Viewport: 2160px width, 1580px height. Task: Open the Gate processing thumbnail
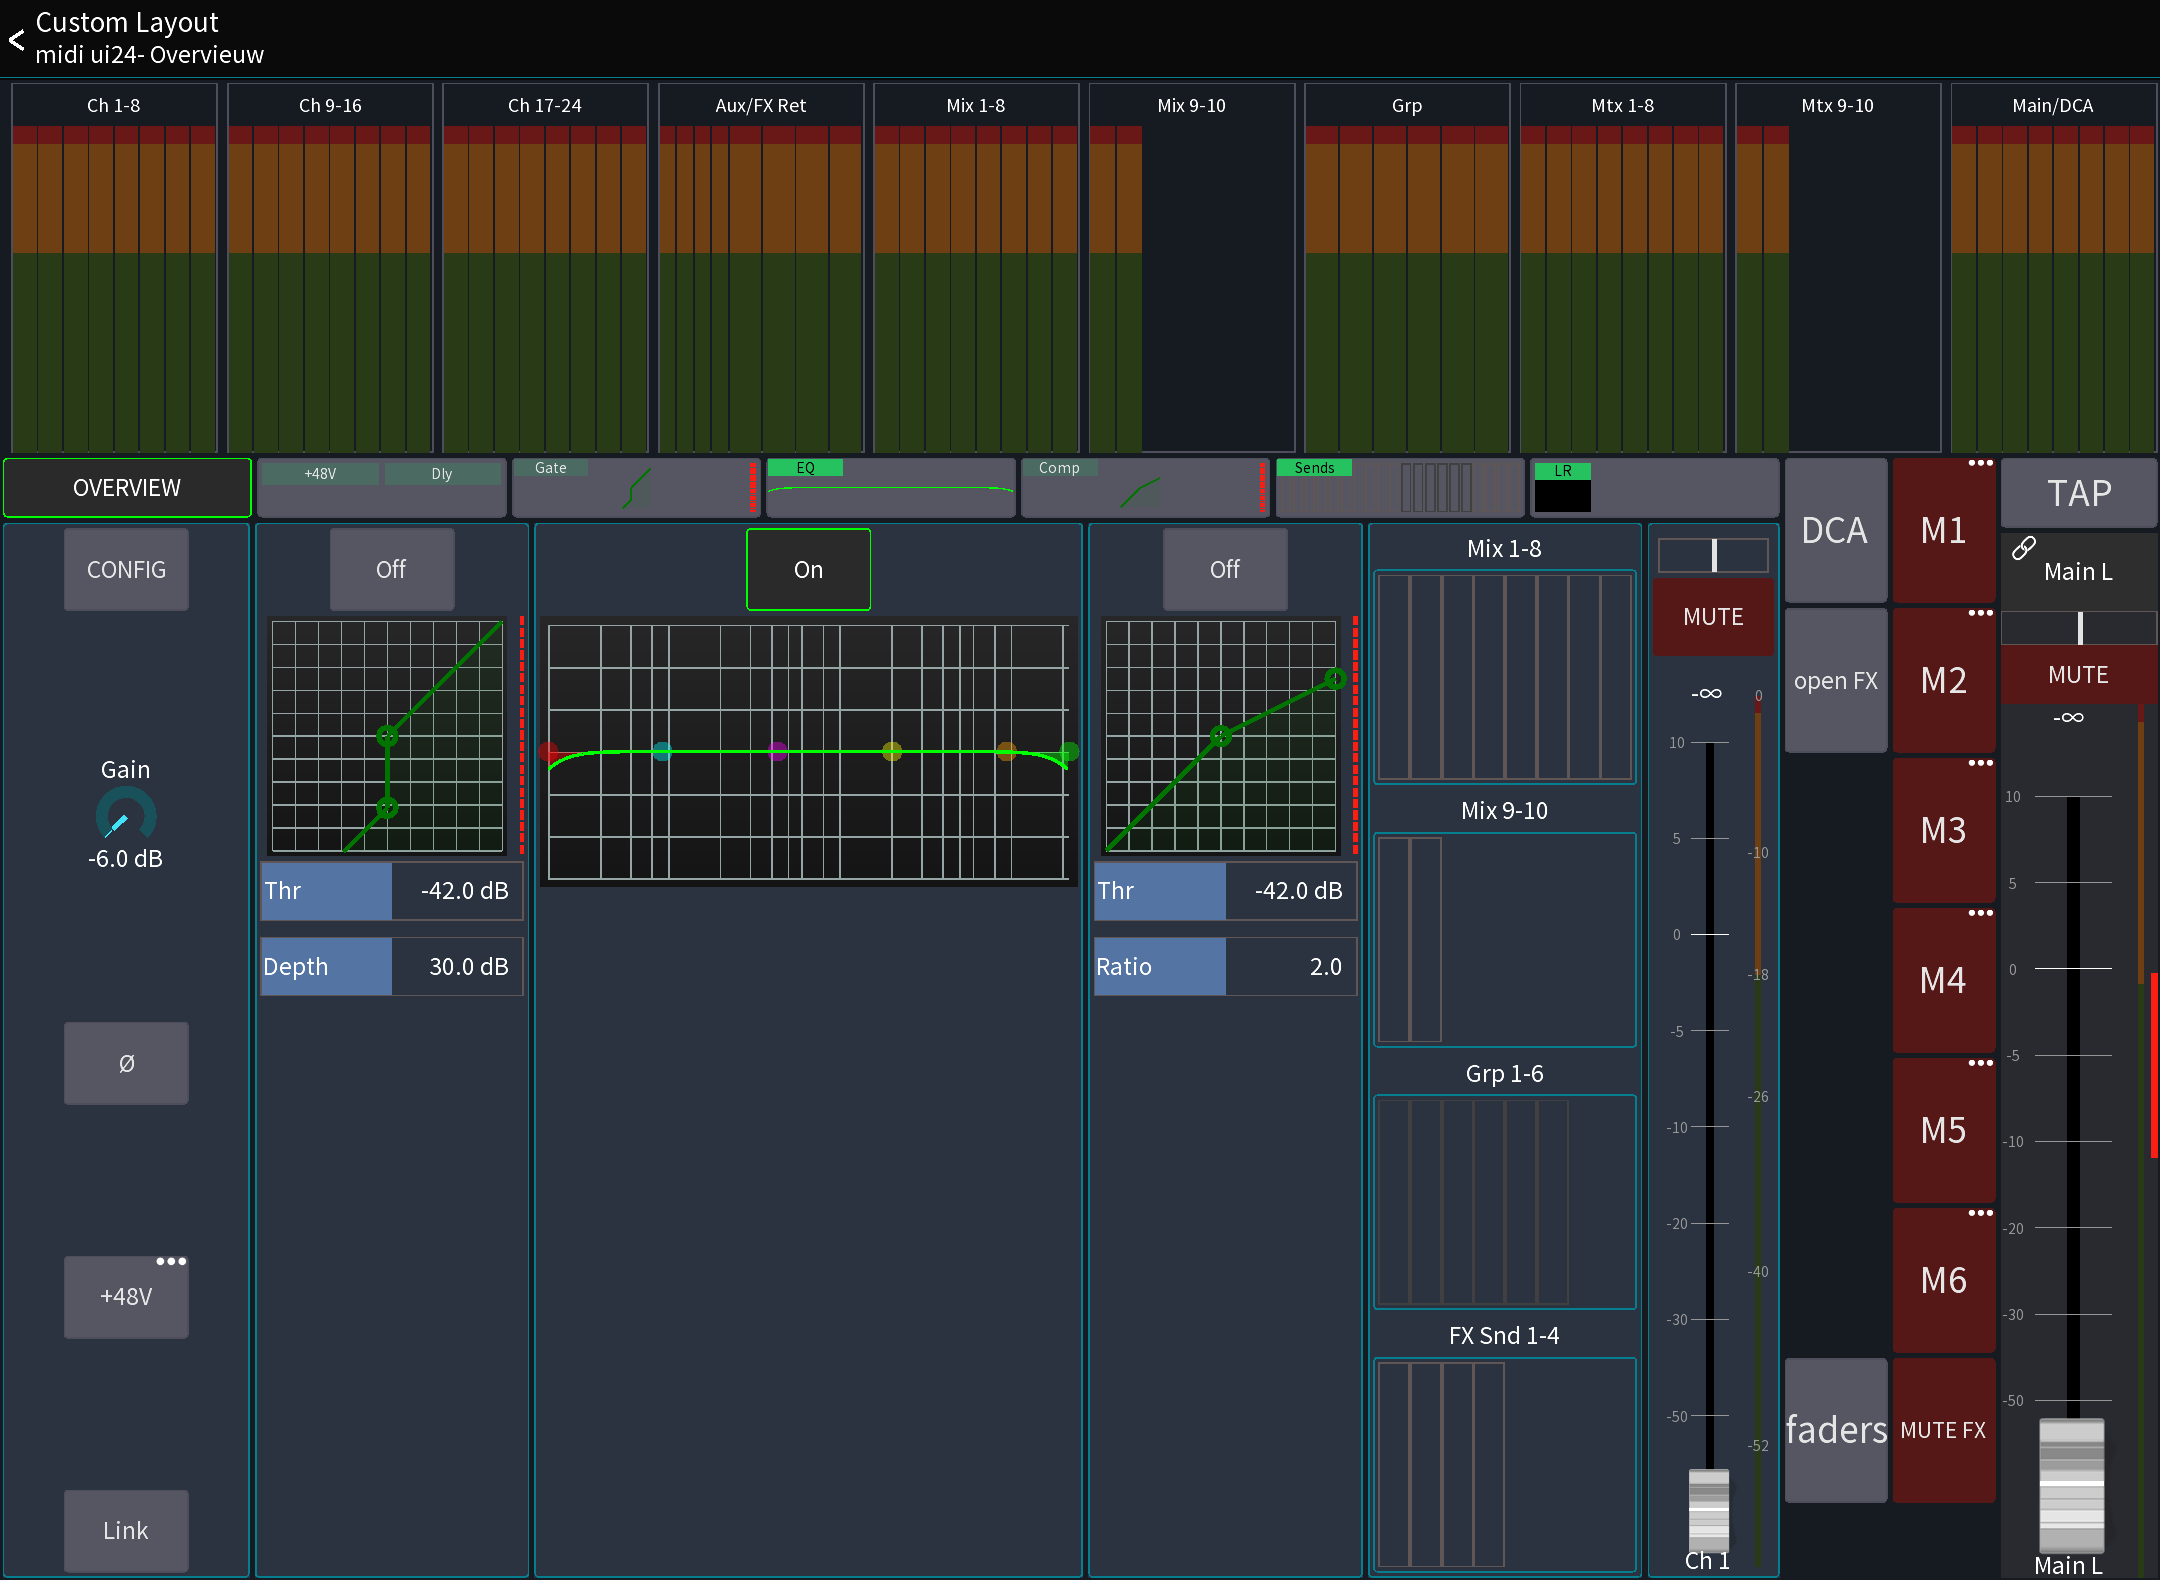[x=635, y=487]
